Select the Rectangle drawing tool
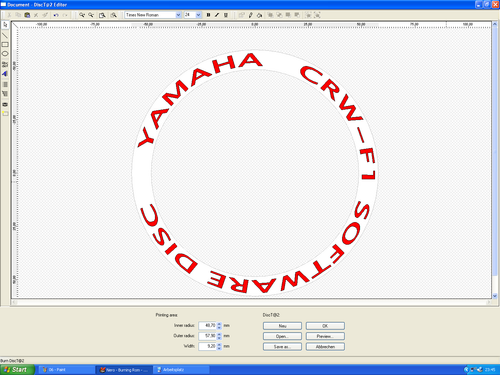 pyautogui.click(x=5, y=44)
